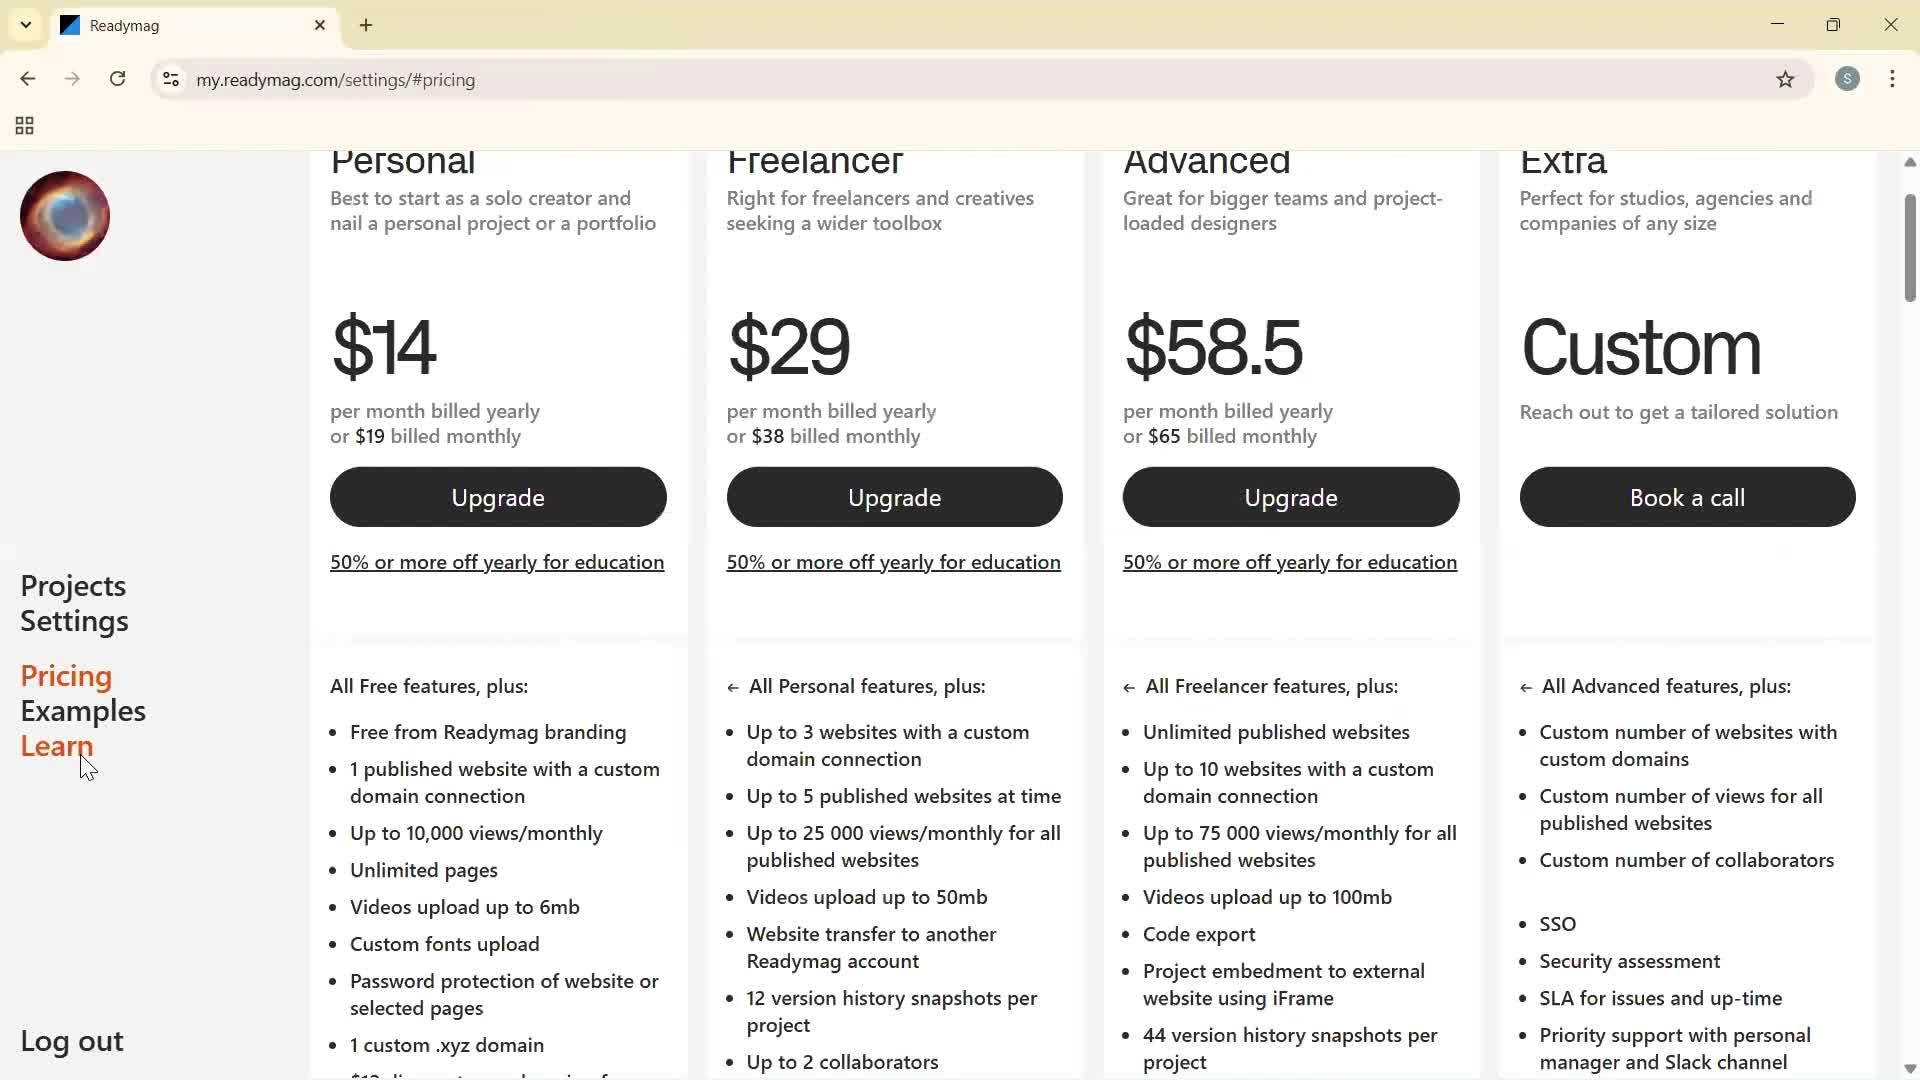
Task: Open Examples from the sidebar menu
Action: (x=83, y=711)
